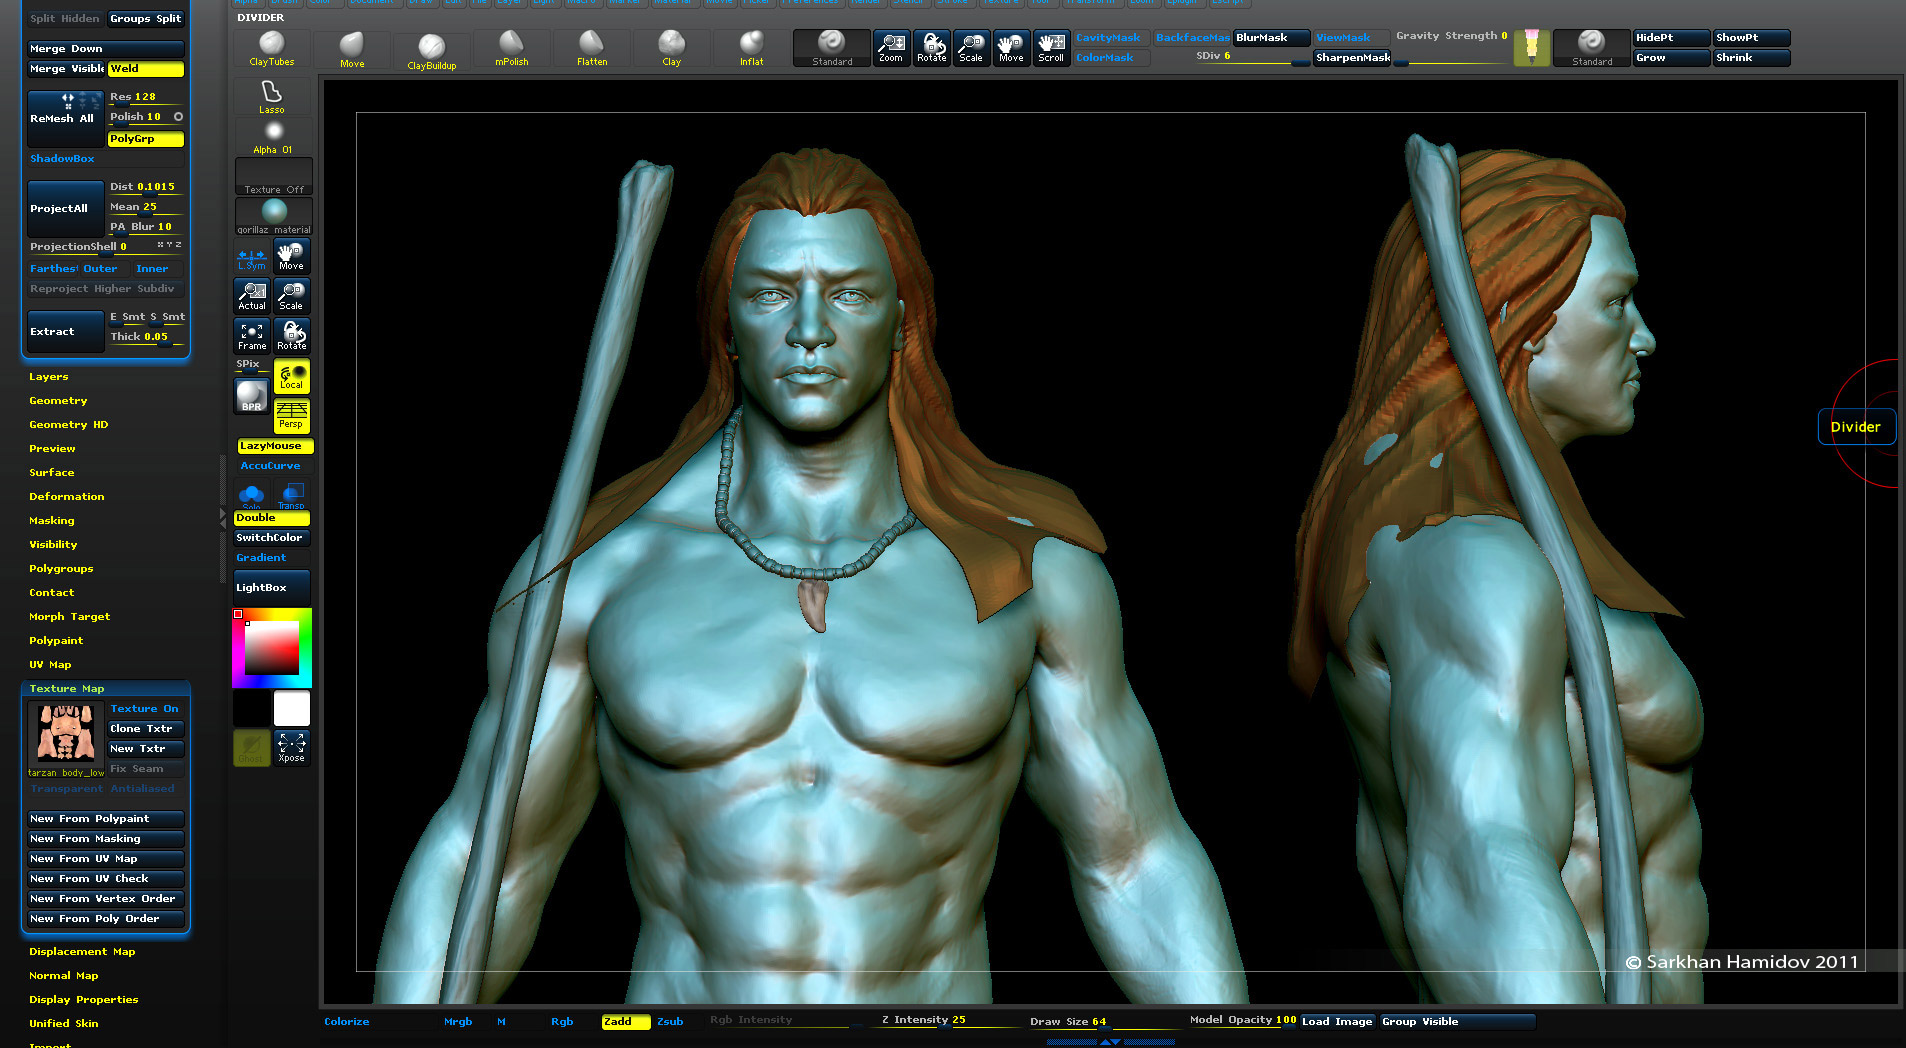
Task: Toggle the Transp transparency icon
Action: point(291,495)
